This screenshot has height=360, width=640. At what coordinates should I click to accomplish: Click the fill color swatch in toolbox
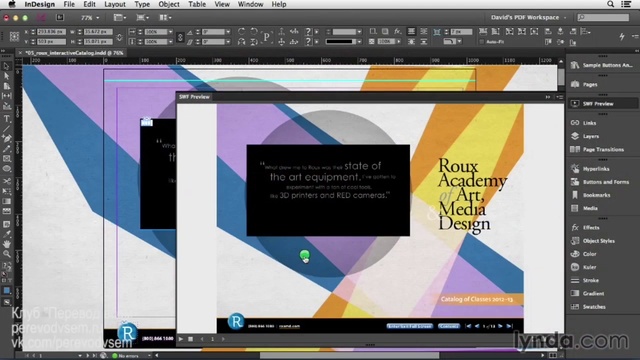[x=6, y=291]
